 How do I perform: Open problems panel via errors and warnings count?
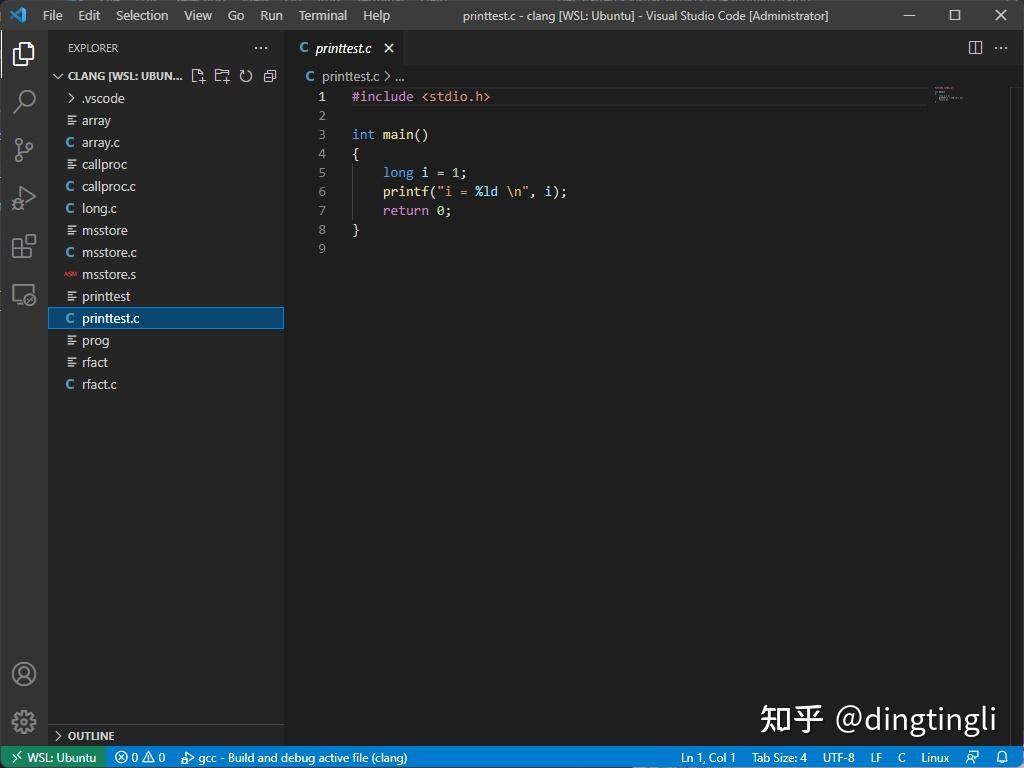(x=140, y=758)
